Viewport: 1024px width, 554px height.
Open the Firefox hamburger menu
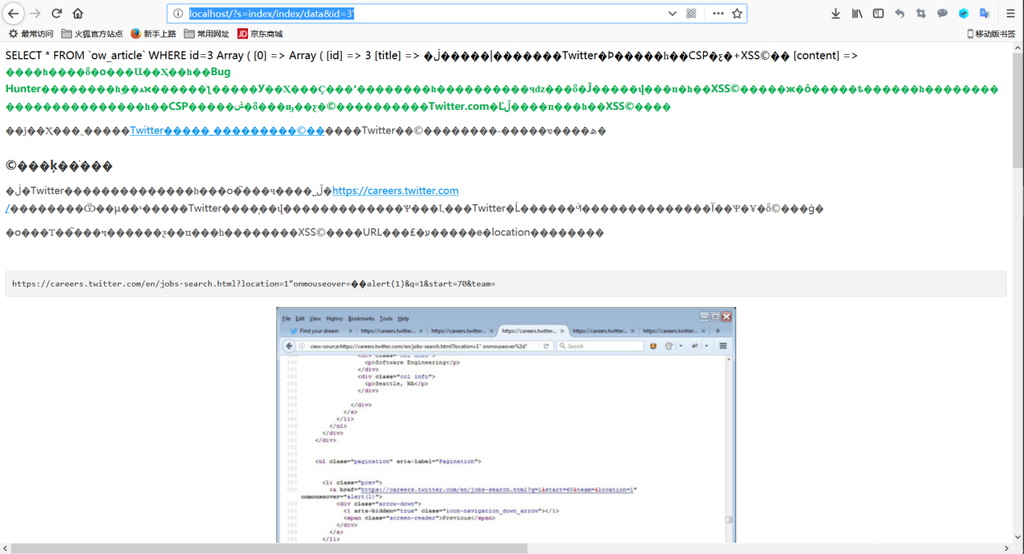click(1010, 14)
